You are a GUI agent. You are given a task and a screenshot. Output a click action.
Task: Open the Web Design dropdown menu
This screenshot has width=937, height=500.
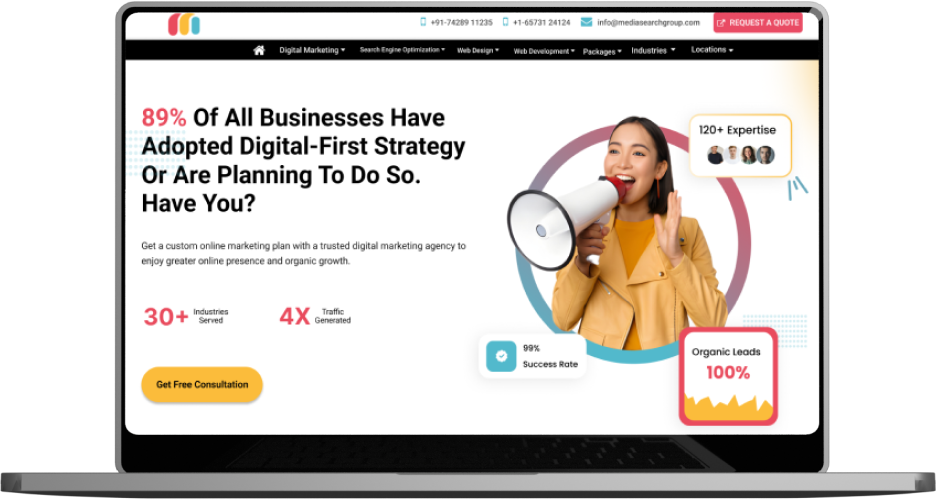(478, 51)
